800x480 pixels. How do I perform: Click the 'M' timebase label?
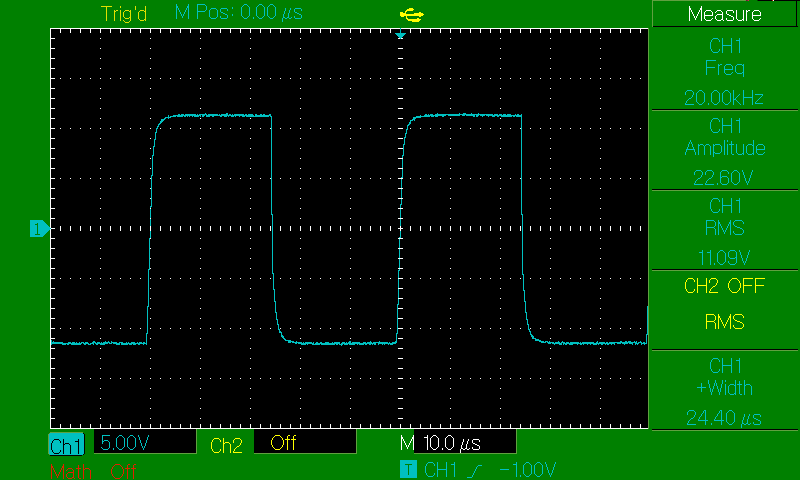(406, 443)
